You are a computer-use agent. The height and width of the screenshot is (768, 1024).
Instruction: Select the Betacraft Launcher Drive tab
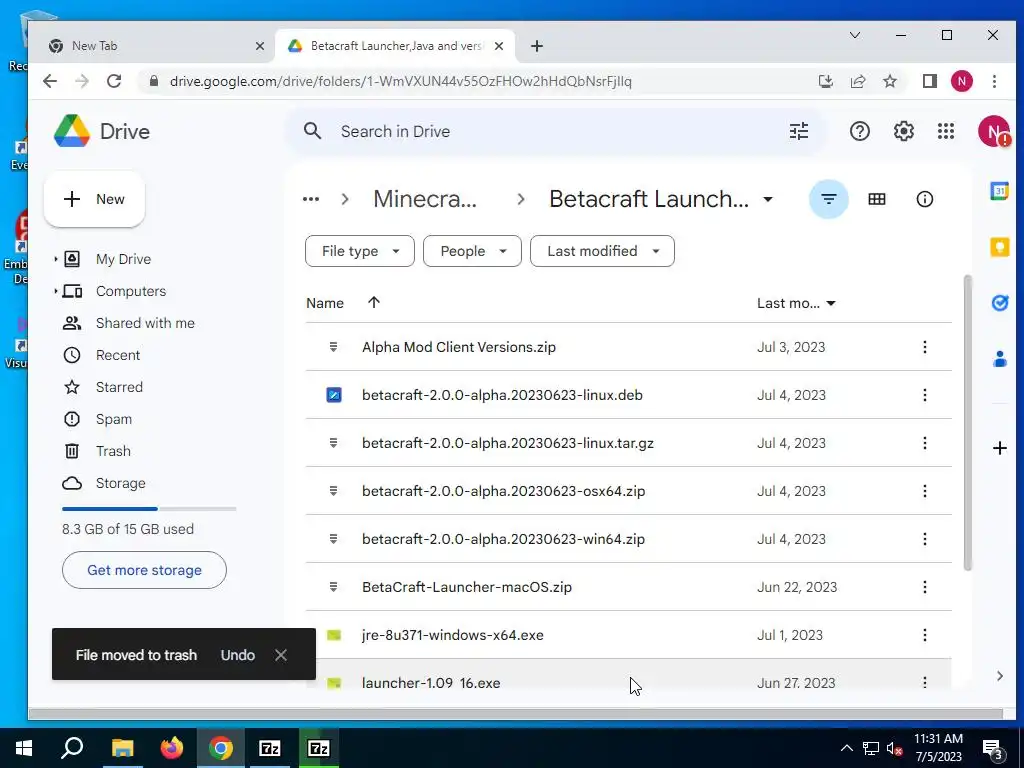pyautogui.click(x=395, y=46)
